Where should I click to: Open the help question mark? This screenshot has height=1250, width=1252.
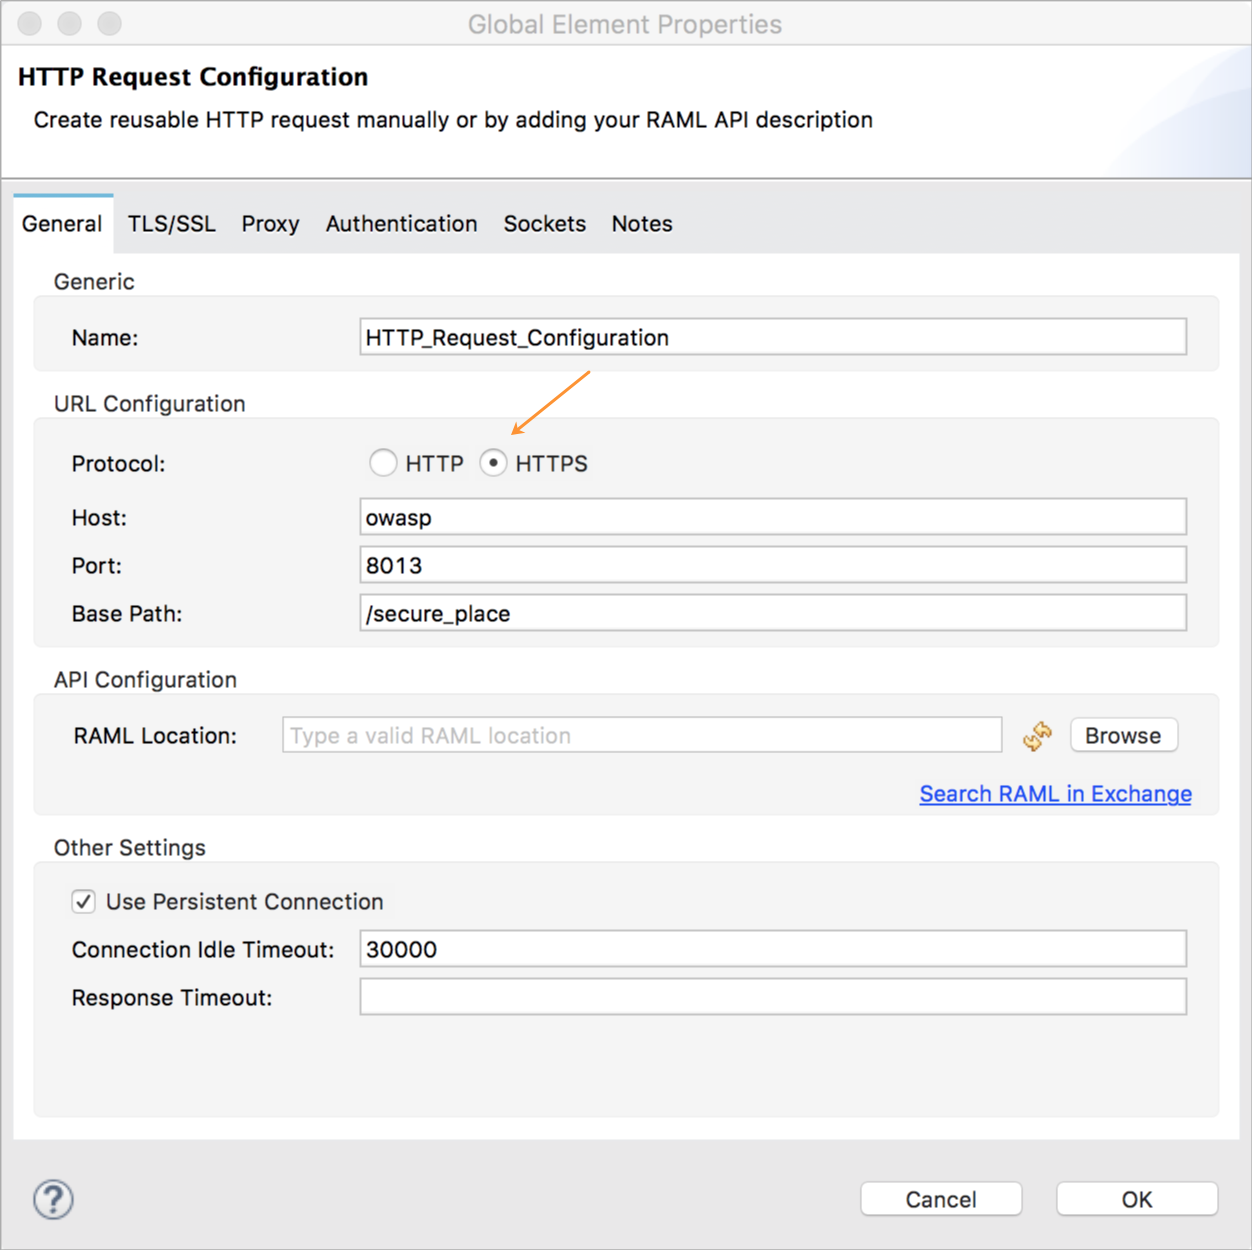coord(52,1200)
